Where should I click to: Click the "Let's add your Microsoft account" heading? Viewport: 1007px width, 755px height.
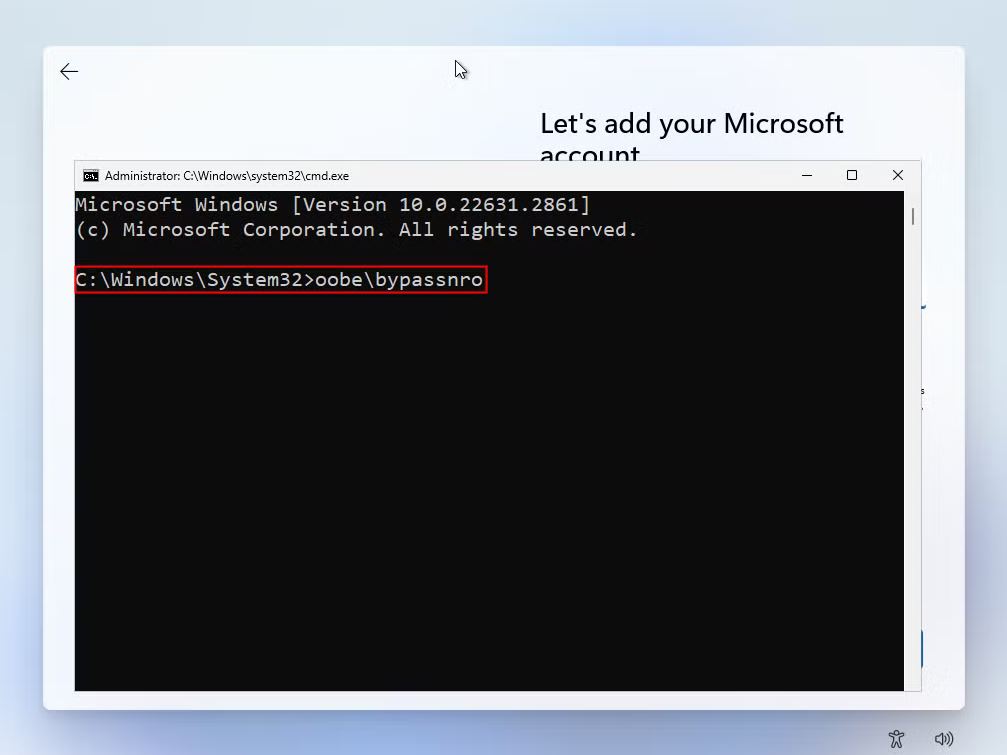point(692,137)
